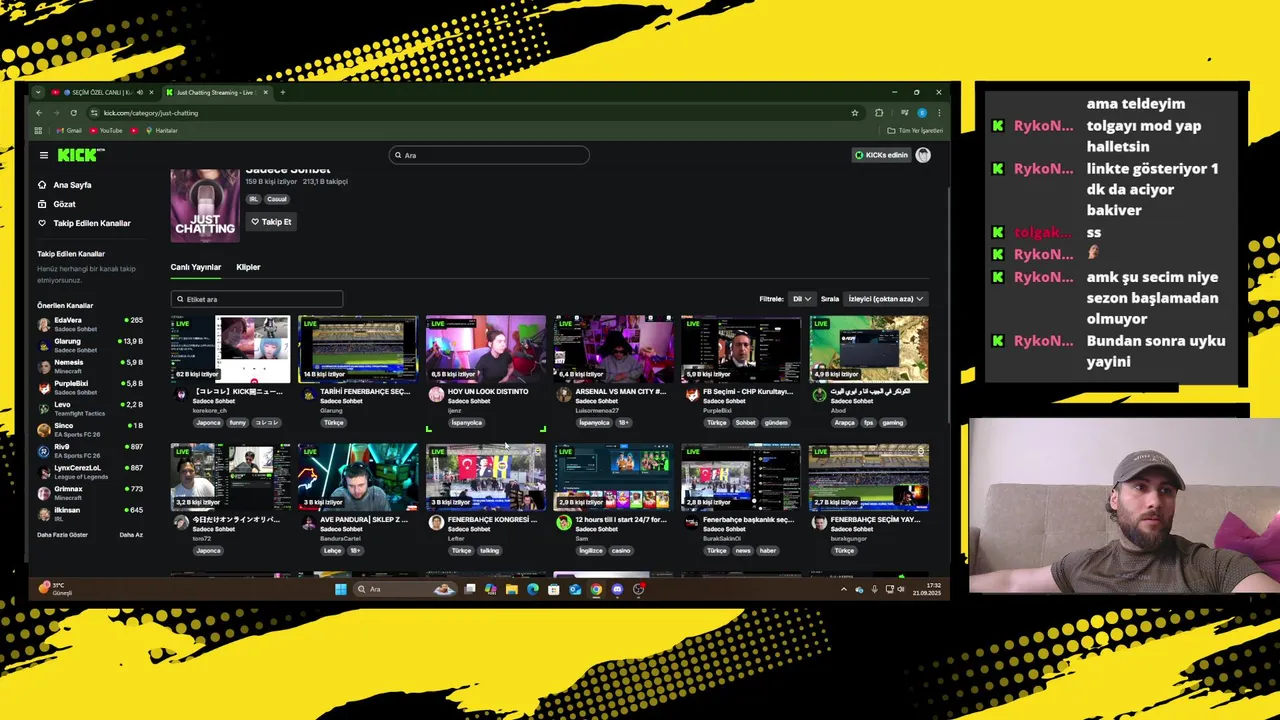Open Tüm Yer İşaretleri bookmarks folder
1280x720 pixels.
915,130
